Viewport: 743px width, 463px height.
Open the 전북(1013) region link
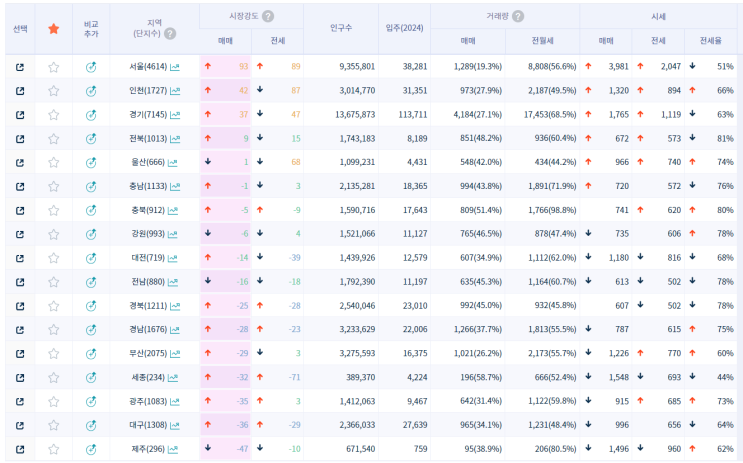pos(147,138)
